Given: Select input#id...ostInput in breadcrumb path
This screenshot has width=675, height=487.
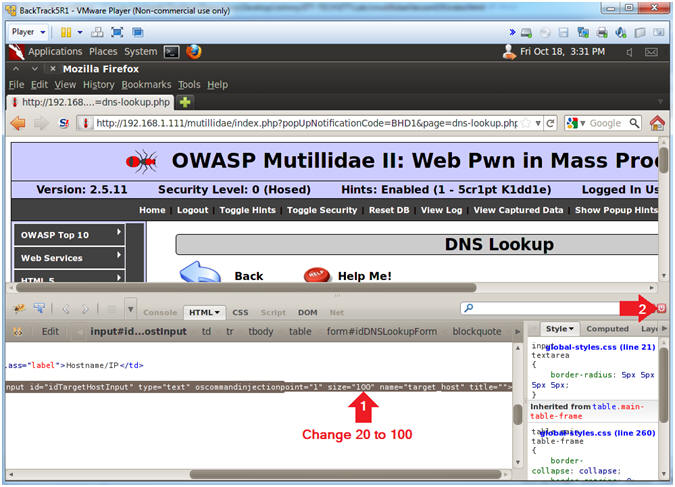Looking at the screenshot, I should pos(138,332).
